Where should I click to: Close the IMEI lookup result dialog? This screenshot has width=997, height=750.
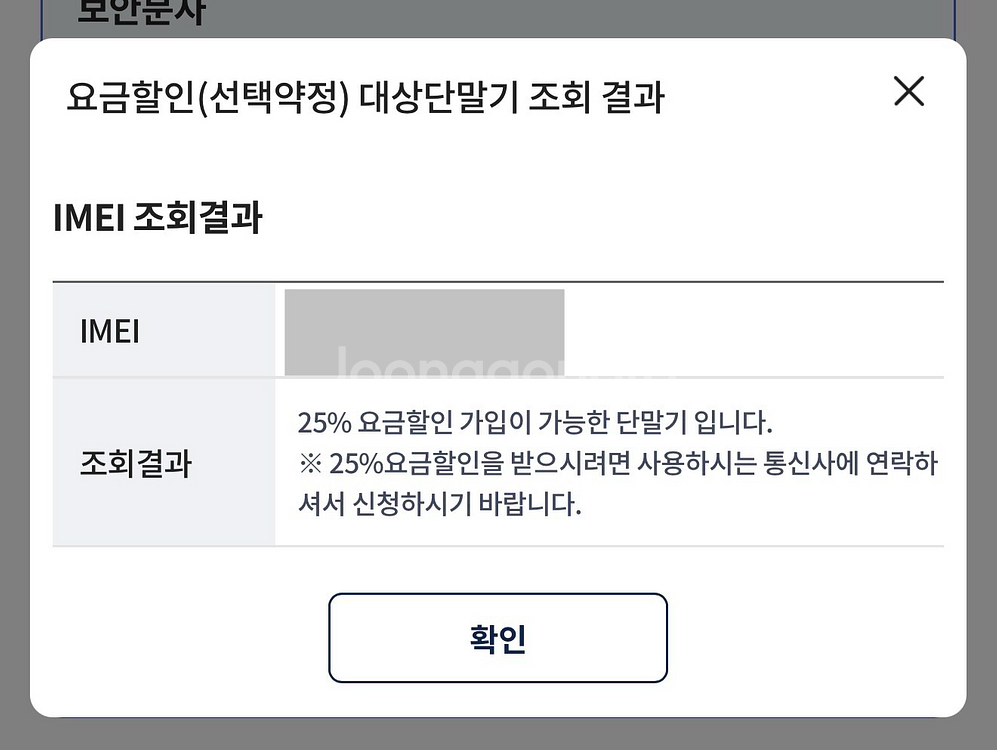(908, 92)
